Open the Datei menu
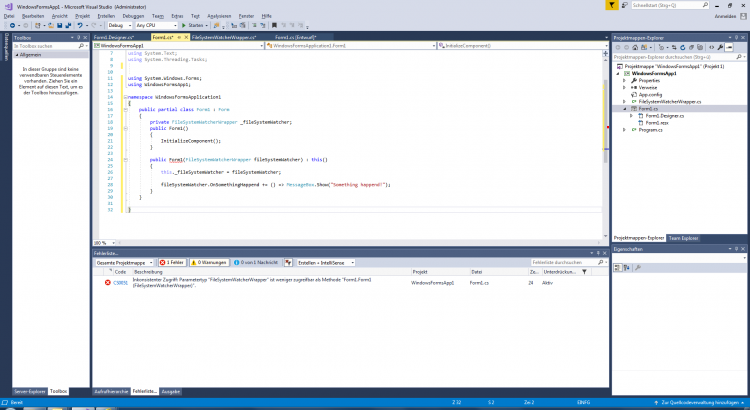The image size is (750, 410). pos(9,16)
